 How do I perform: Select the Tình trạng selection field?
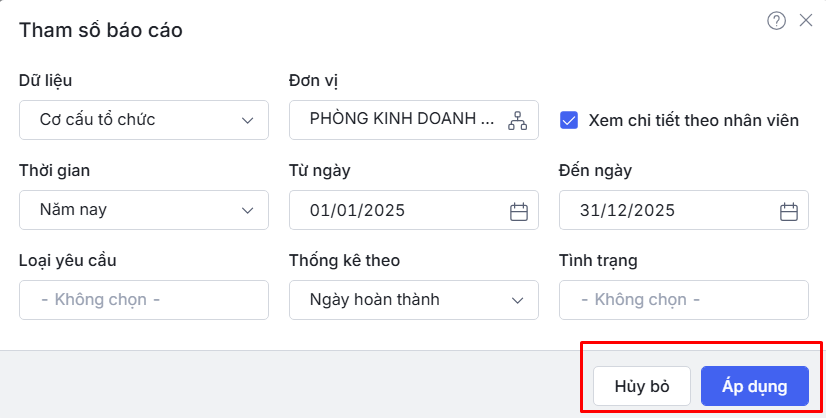[x=683, y=300]
